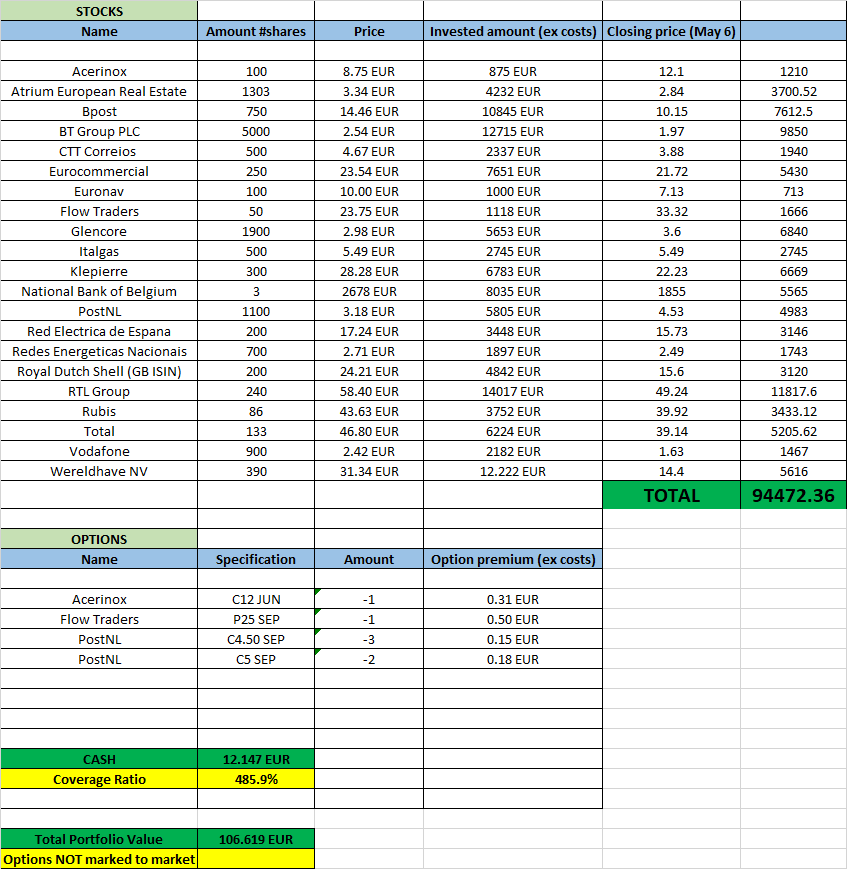847x869 pixels.
Task: Select the 'C5 SEP' specification cell
Action: tap(256, 658)
